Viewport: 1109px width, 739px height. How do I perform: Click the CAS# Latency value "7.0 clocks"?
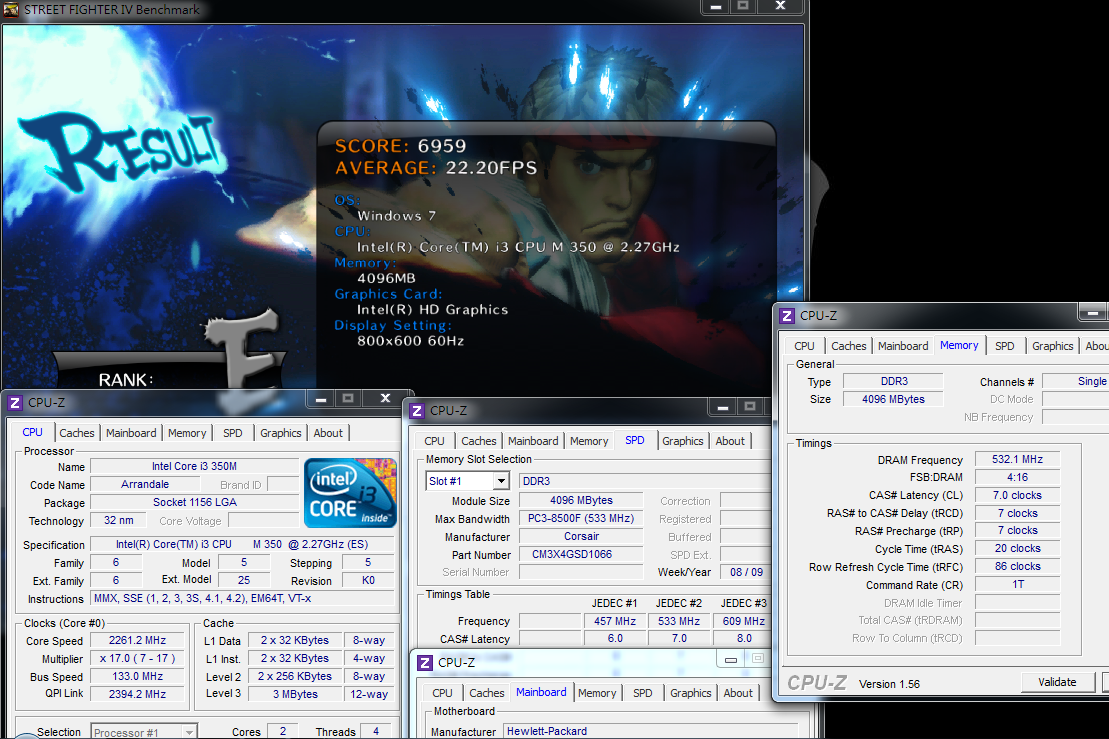(1017, 496)
